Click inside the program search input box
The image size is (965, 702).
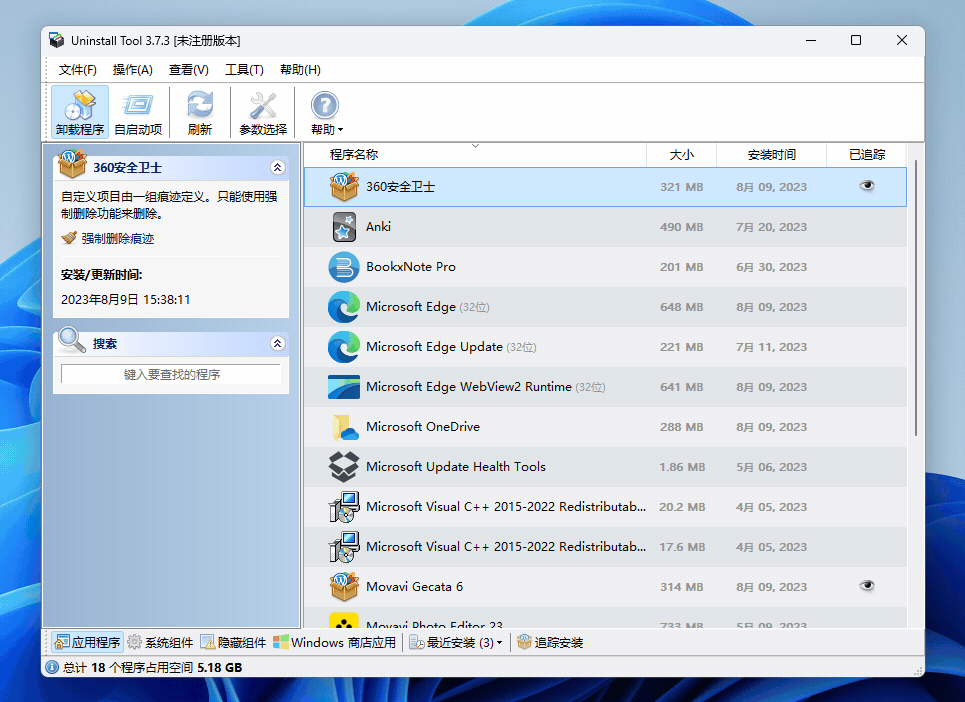point(170,371)
